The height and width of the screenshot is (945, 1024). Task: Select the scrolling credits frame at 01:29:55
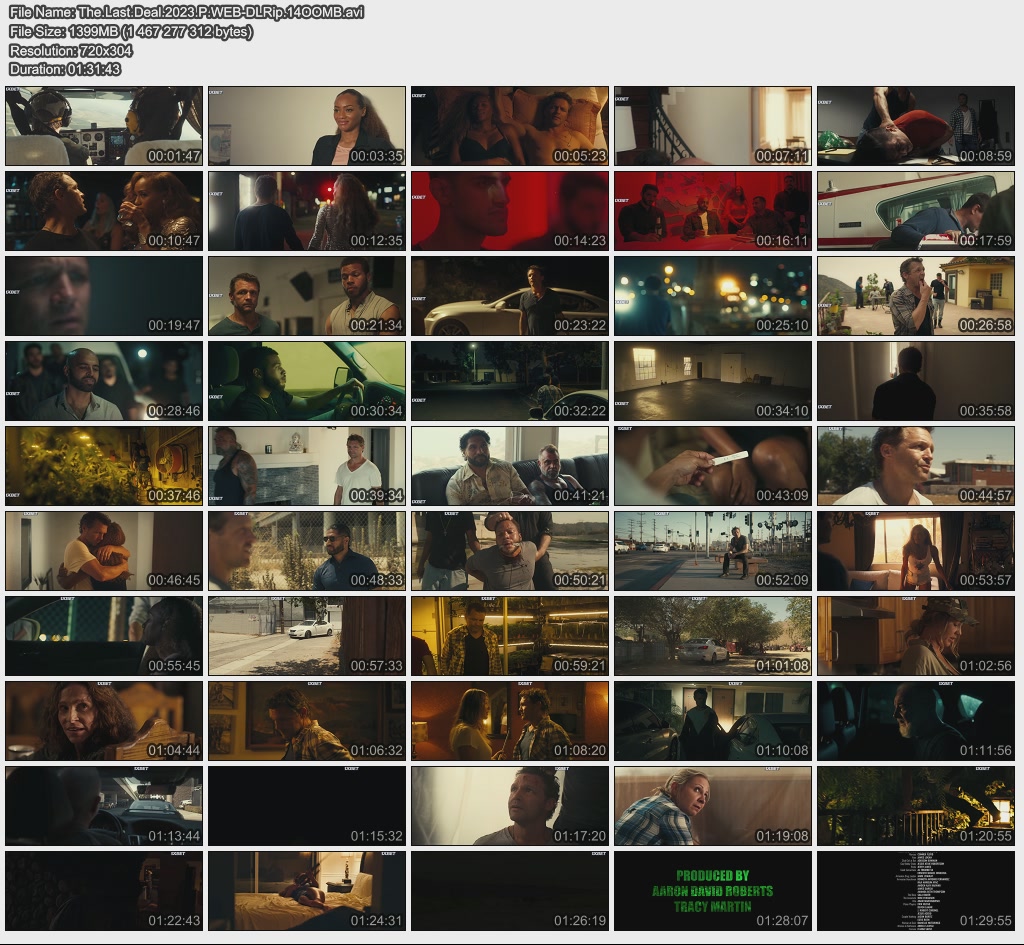916,891
